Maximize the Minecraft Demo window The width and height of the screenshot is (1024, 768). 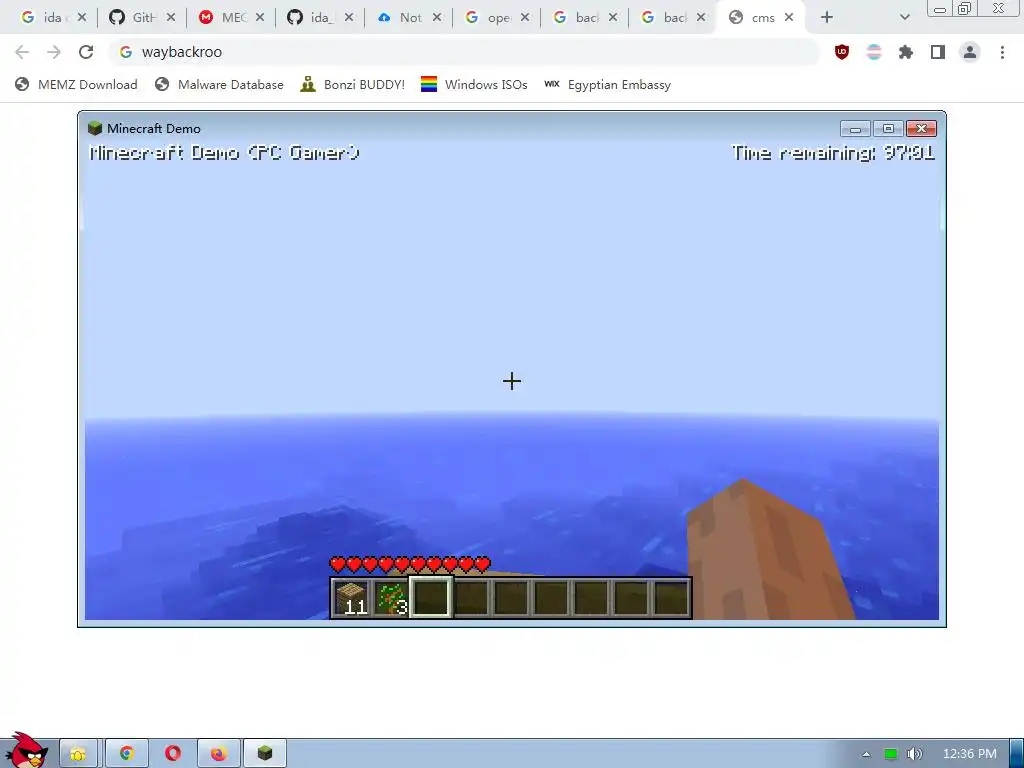point(888,129)
